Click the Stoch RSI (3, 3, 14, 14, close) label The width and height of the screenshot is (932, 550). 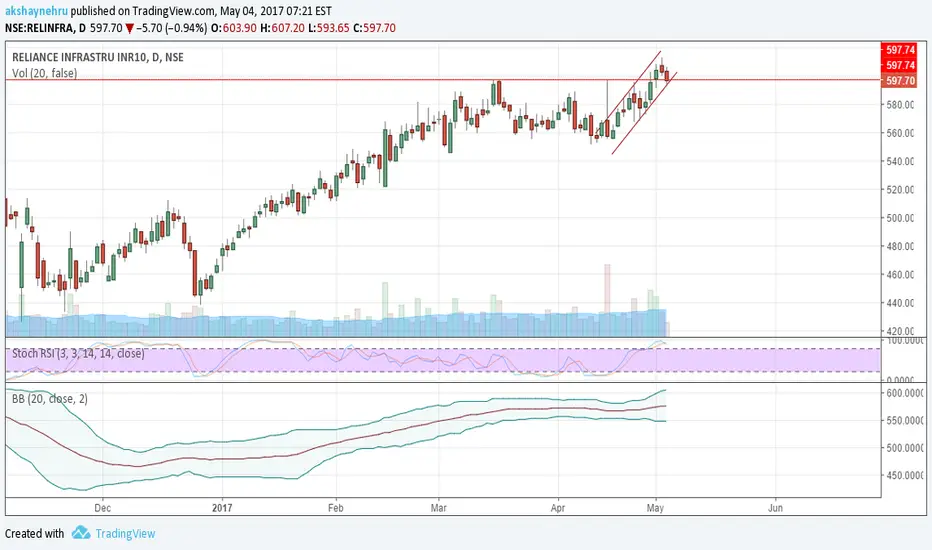78,353
